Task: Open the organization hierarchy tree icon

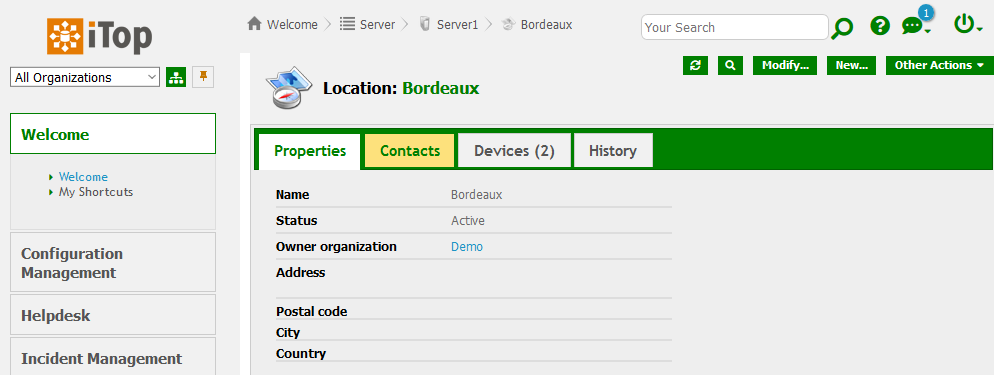Action: (x=176, y=77)
